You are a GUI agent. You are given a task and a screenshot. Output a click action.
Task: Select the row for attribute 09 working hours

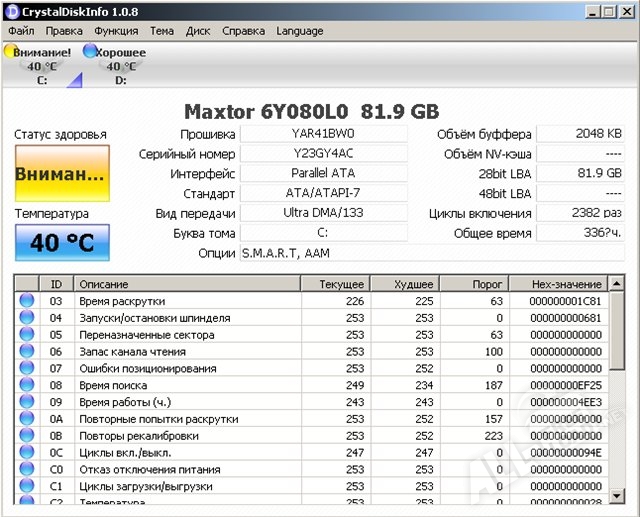[300, 402]
